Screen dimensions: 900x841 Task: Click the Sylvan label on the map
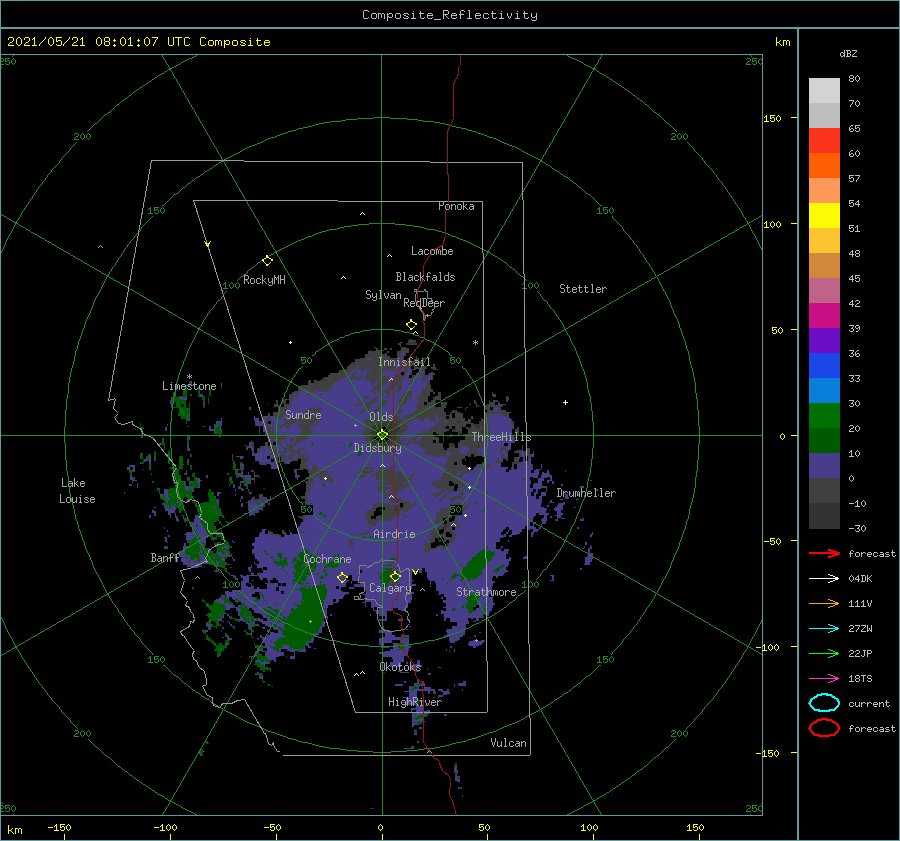(x=383, y=295)
